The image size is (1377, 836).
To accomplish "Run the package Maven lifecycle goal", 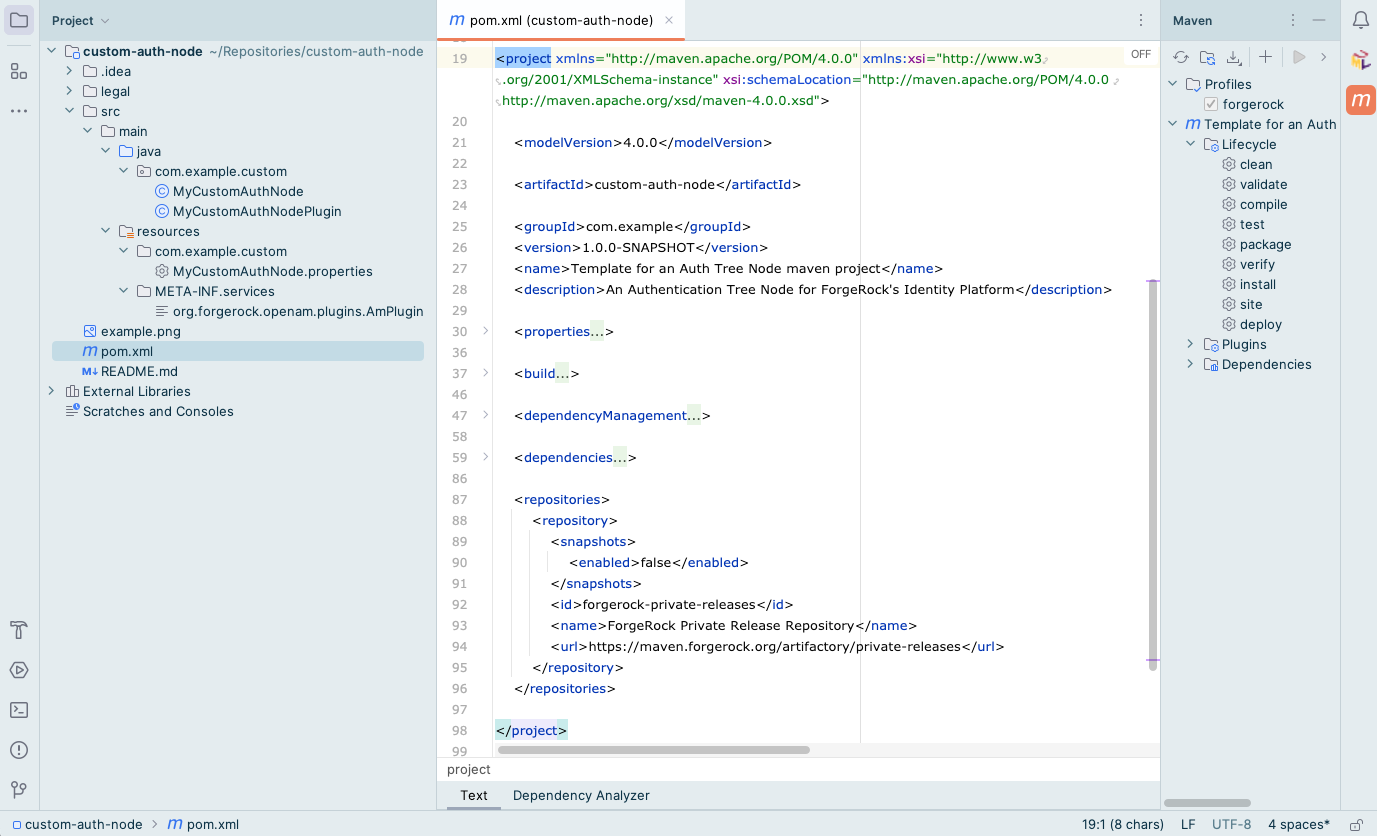I will click(1265, 244).
